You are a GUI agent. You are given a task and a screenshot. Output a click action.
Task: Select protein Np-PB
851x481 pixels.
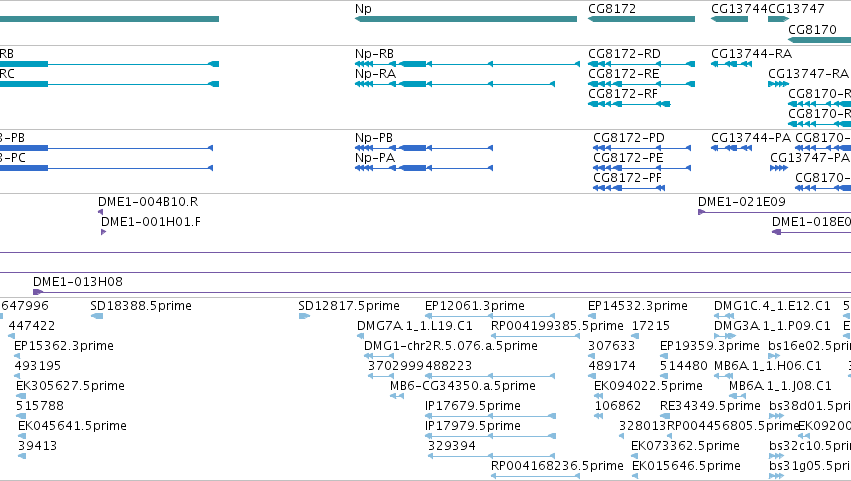click(373, 138)
